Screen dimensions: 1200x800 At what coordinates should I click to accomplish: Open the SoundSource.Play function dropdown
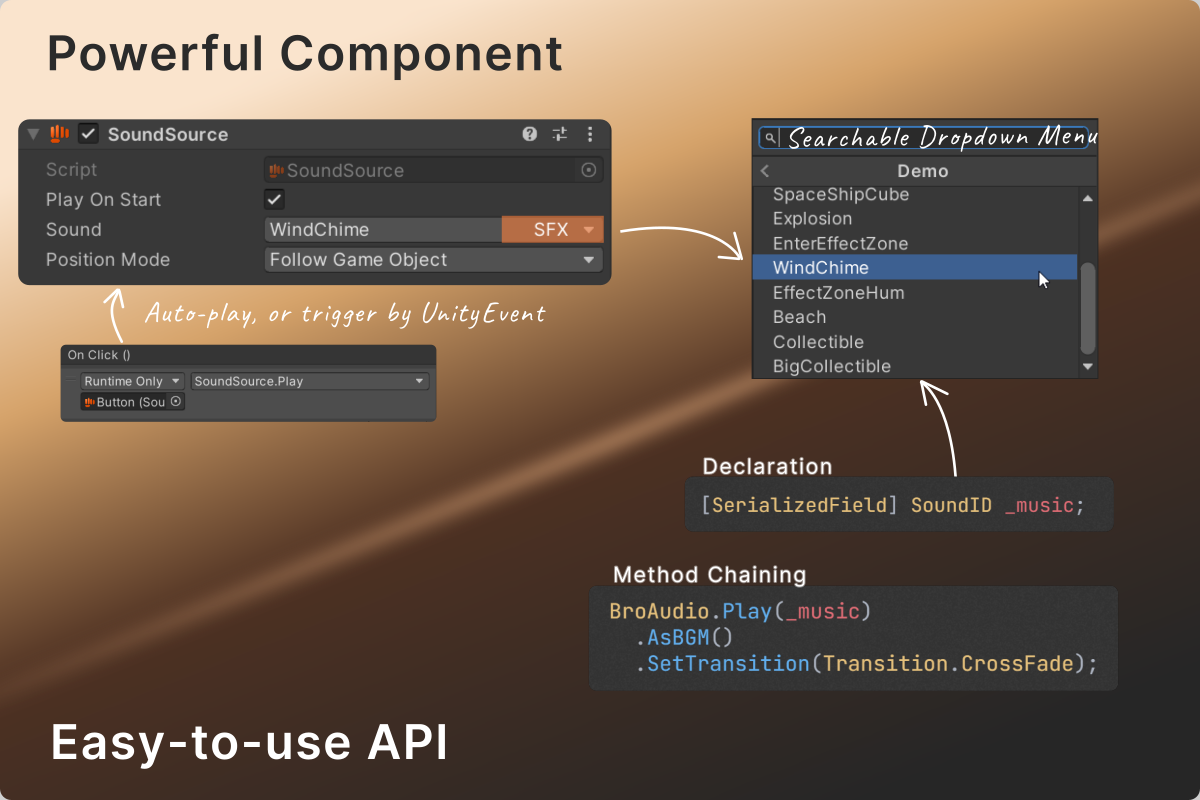[x=310, y=381]
